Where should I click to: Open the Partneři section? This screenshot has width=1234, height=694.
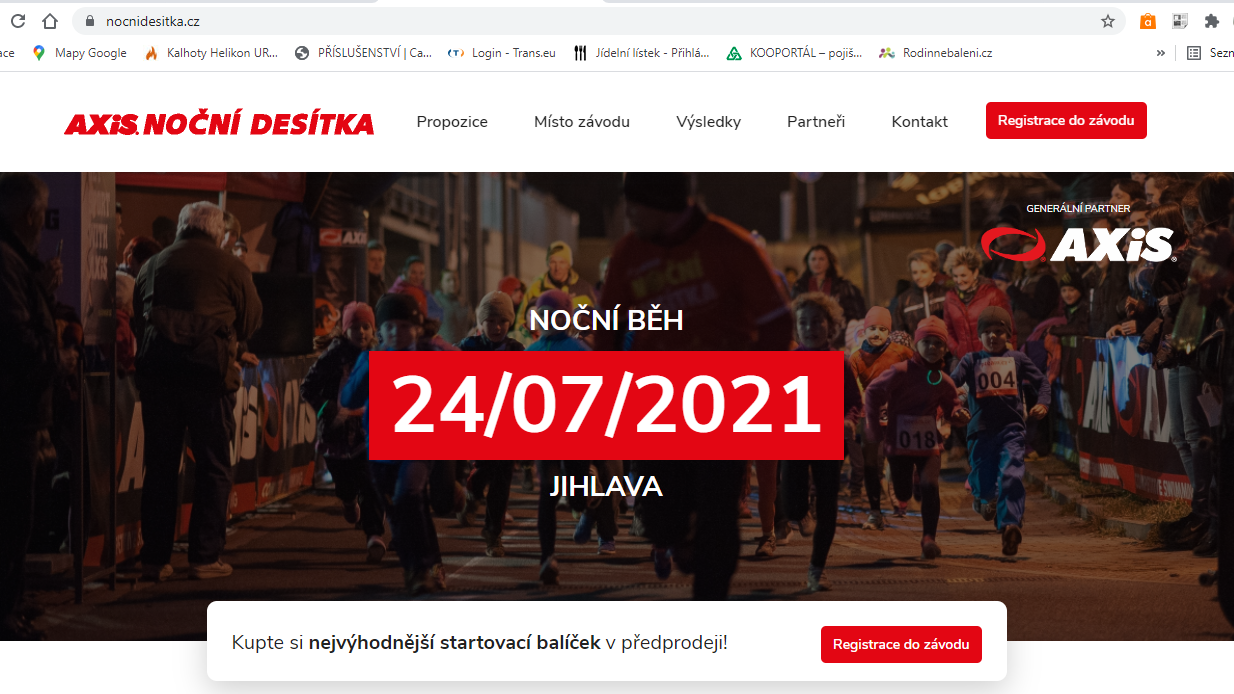click(816, 122)
